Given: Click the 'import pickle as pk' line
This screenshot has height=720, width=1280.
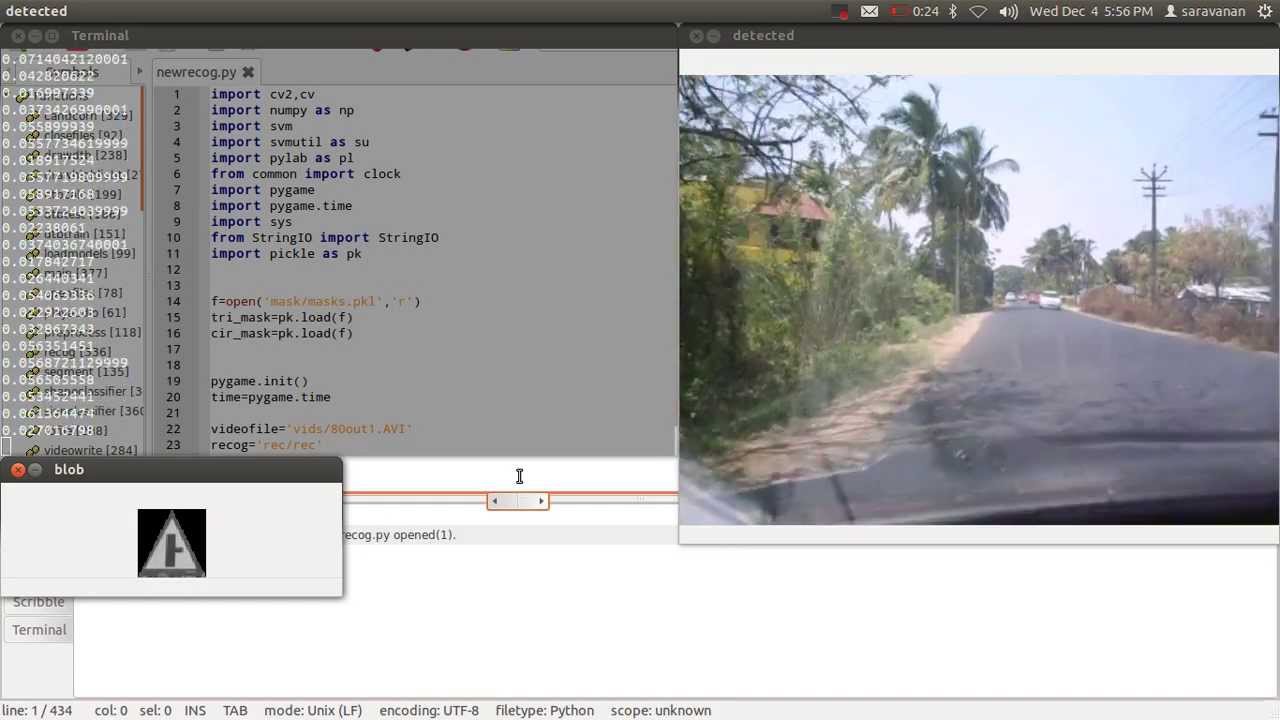Looking at the screenshot, I should pyautogui.click(x=286, y=254).
